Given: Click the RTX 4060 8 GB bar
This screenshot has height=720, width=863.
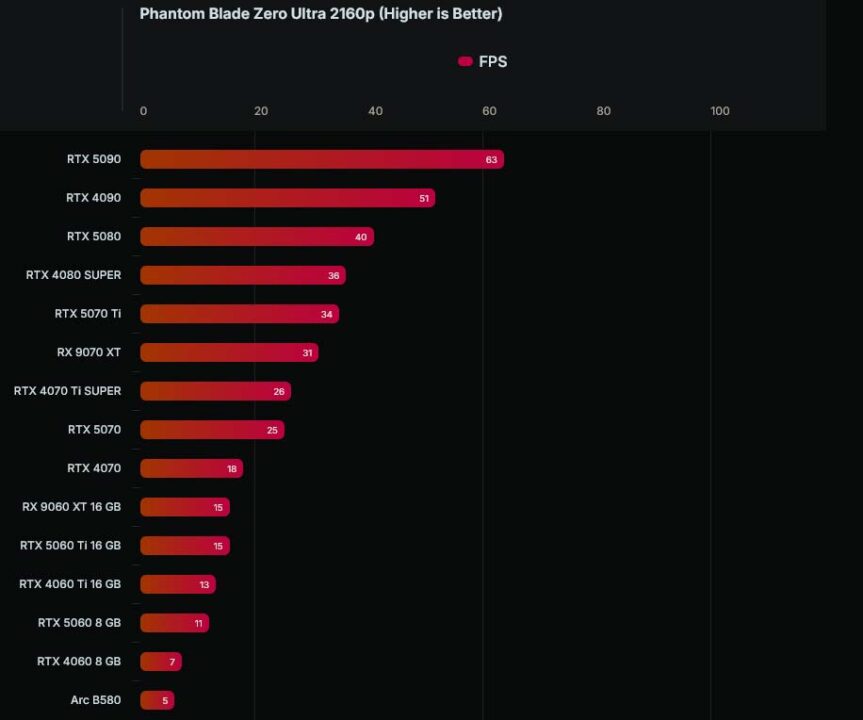Looking at the screenshot, I should click(161, 662).
